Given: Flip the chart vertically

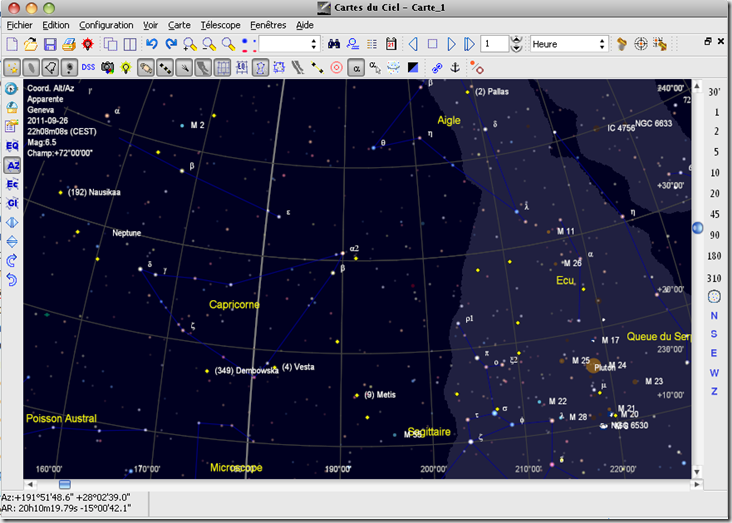Looking at the screenshot, I should click(x=12, y=241).
